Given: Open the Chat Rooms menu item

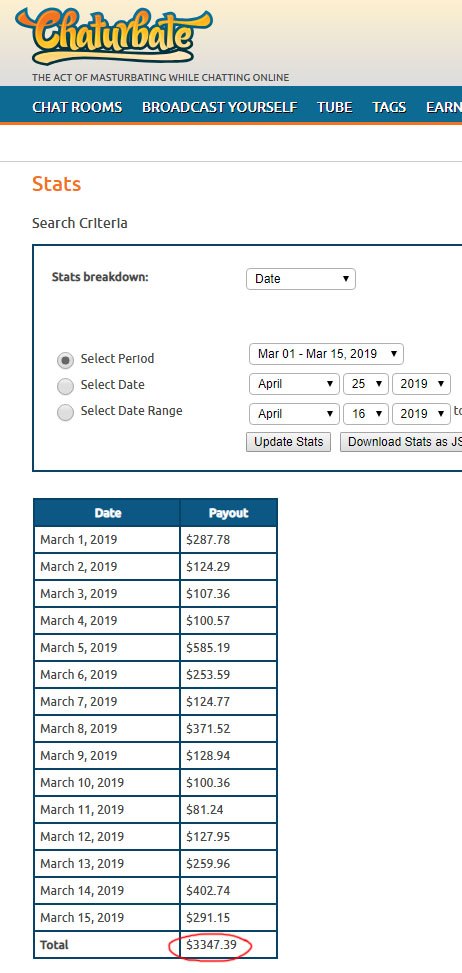Looking at the screenshot, I should point(77,107).
